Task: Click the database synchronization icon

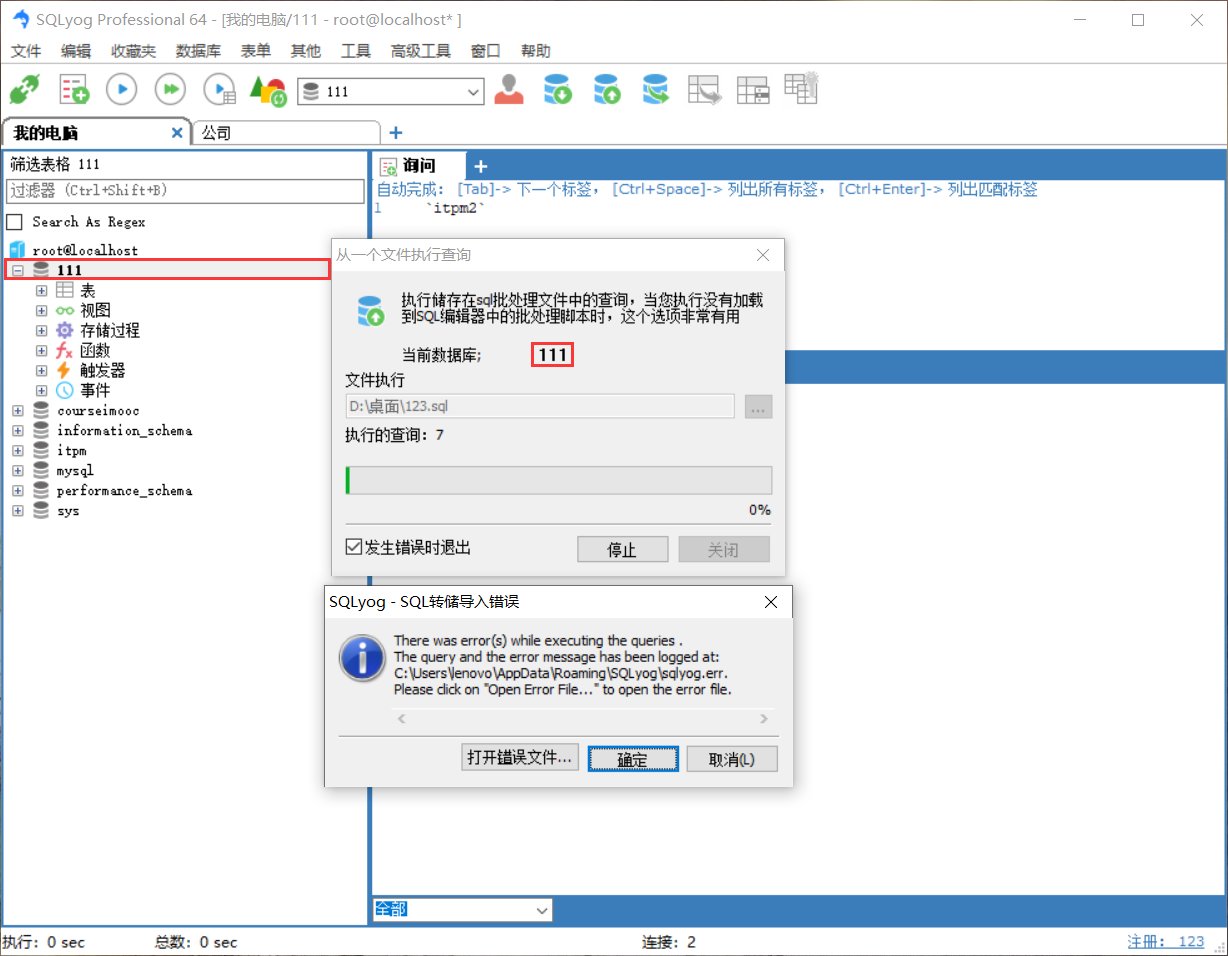Action: pos(655,89)
